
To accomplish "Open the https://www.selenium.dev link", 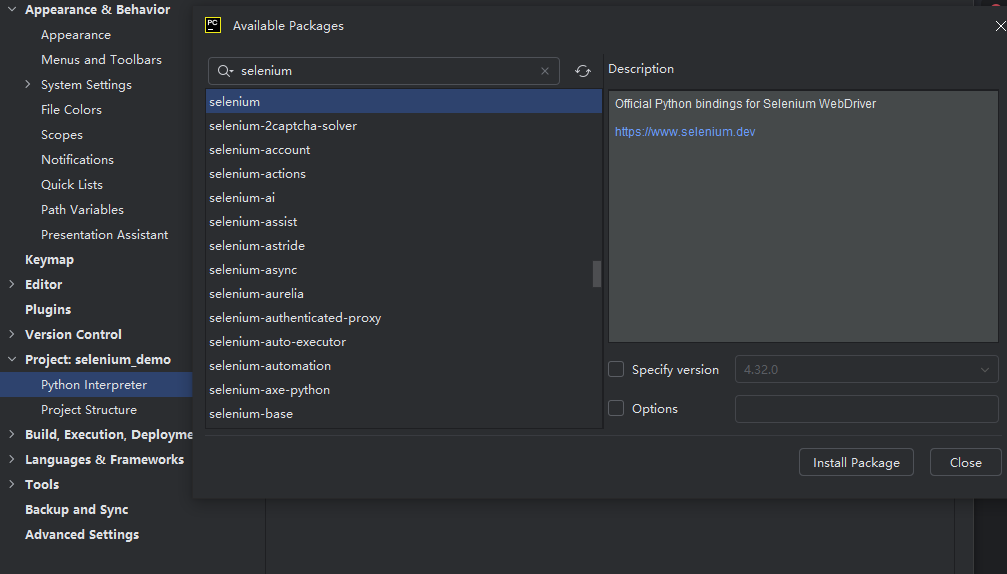I will [685, 132].
